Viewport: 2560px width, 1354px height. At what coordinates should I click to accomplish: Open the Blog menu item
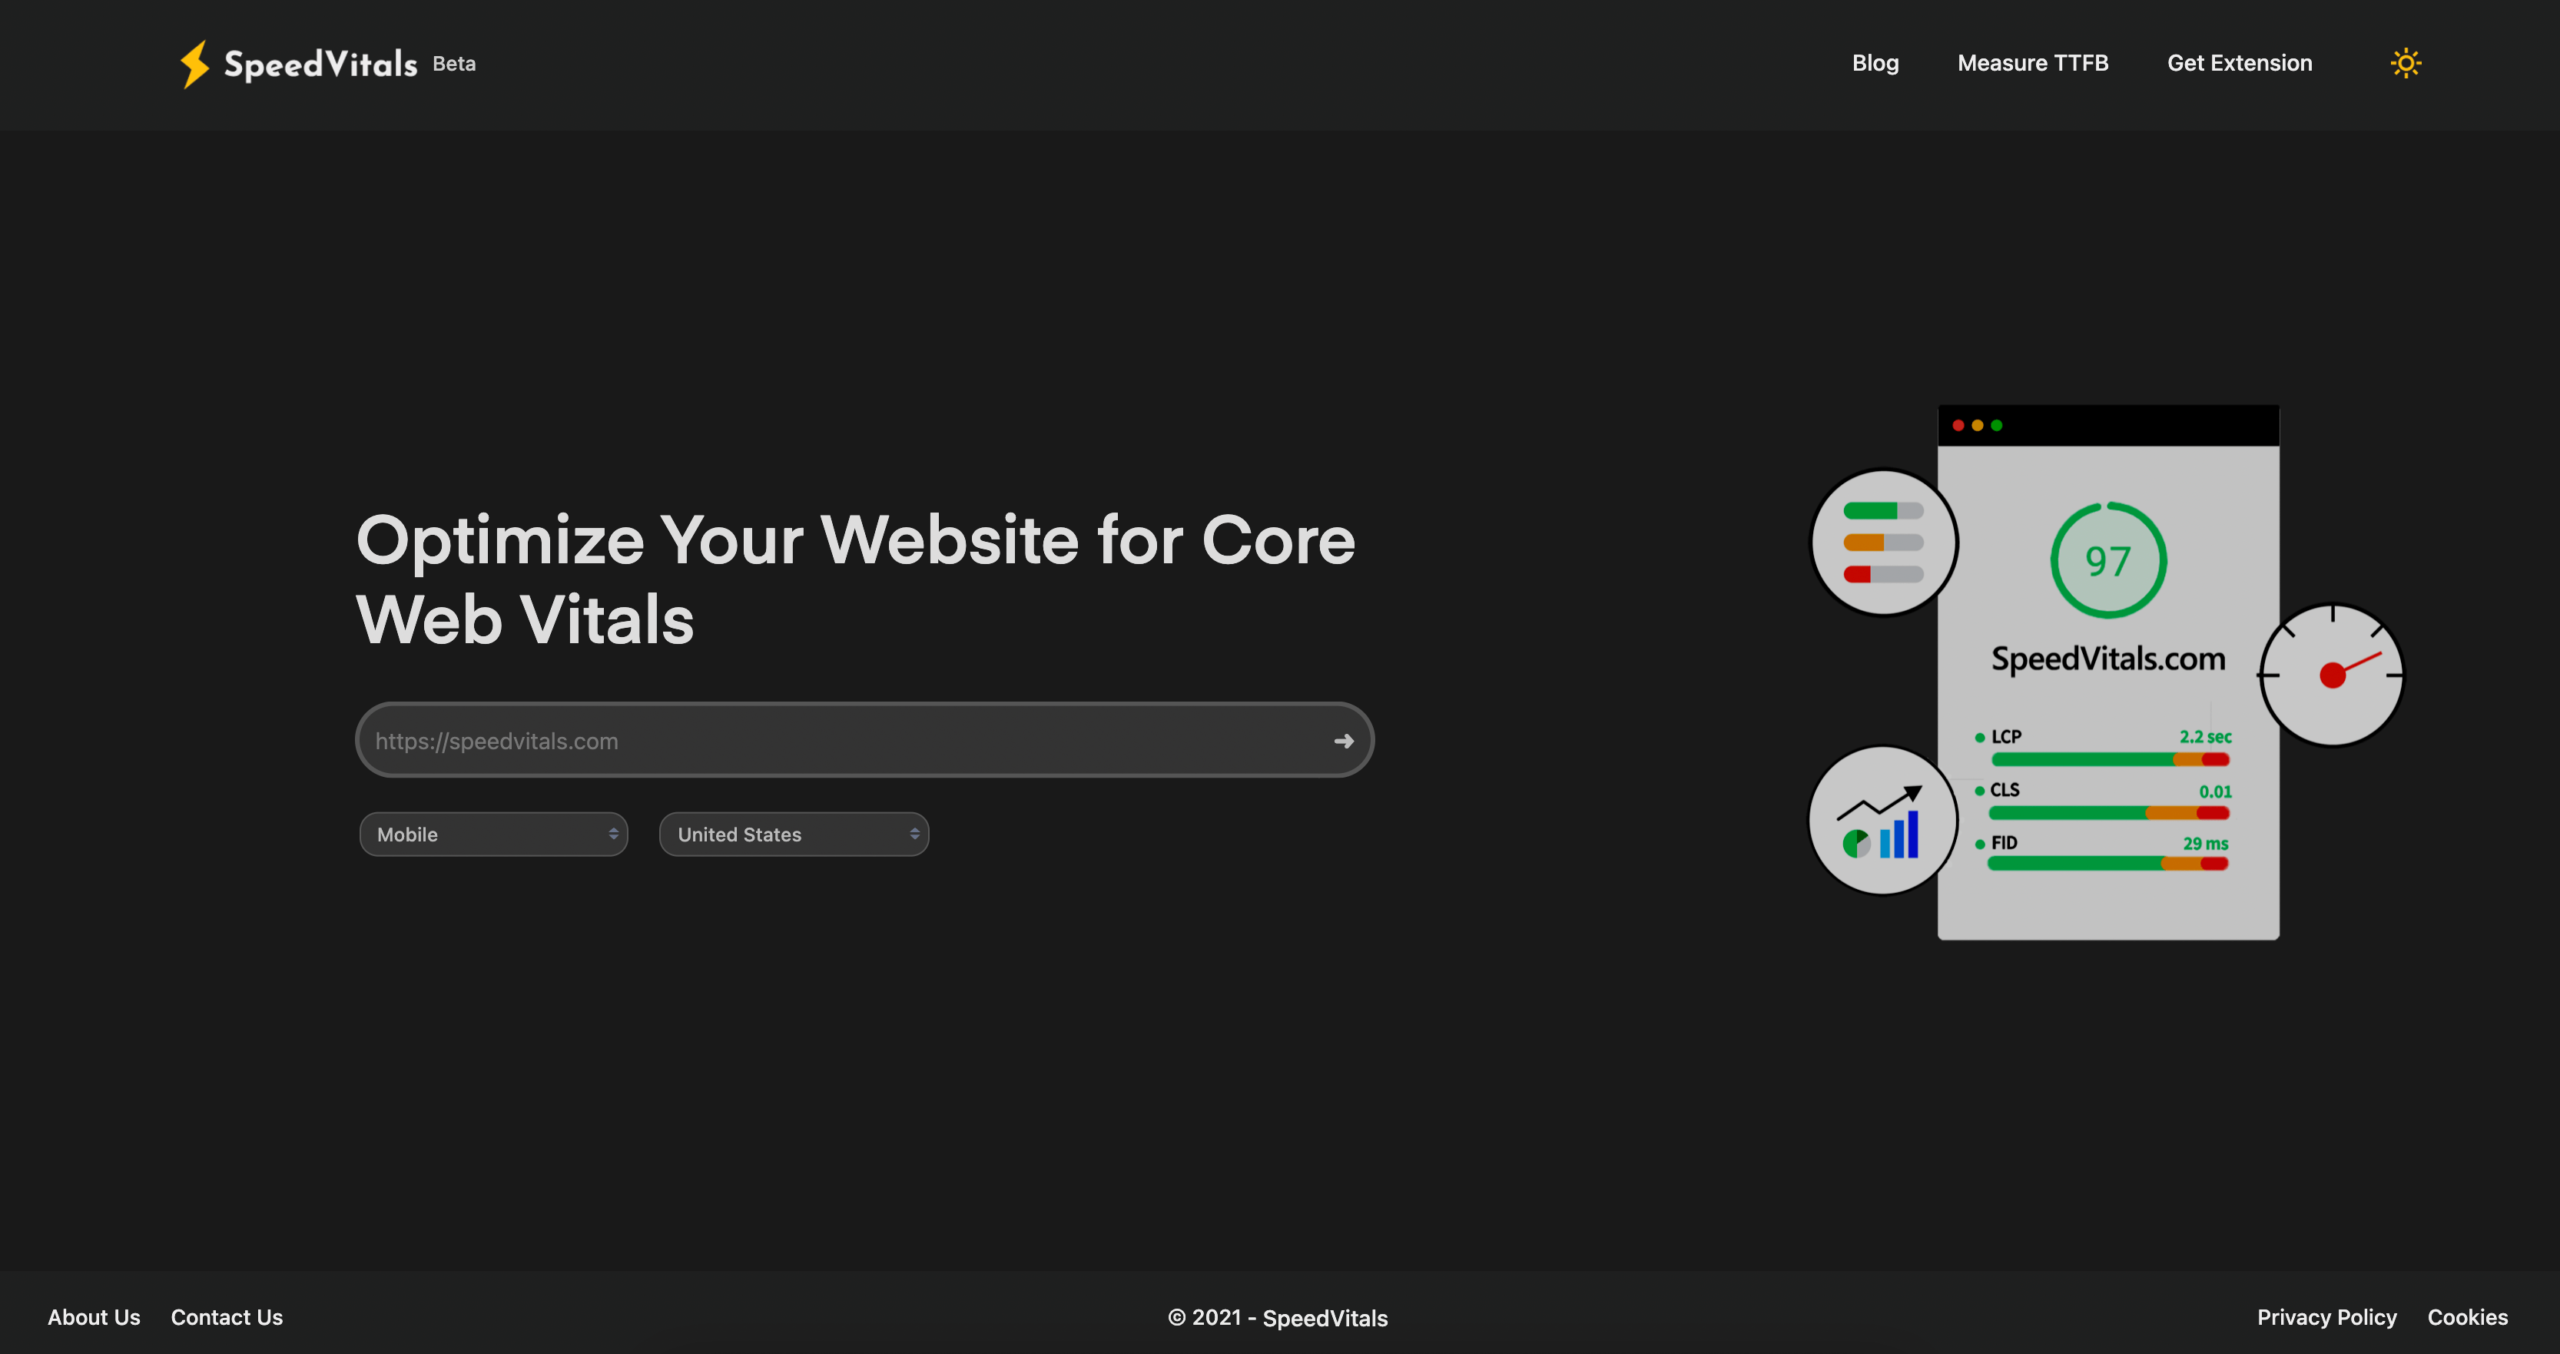(1874, 63)
